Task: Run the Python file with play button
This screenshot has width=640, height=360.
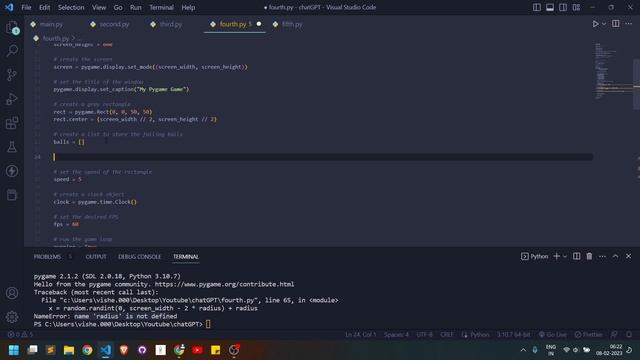Action: 595,24
